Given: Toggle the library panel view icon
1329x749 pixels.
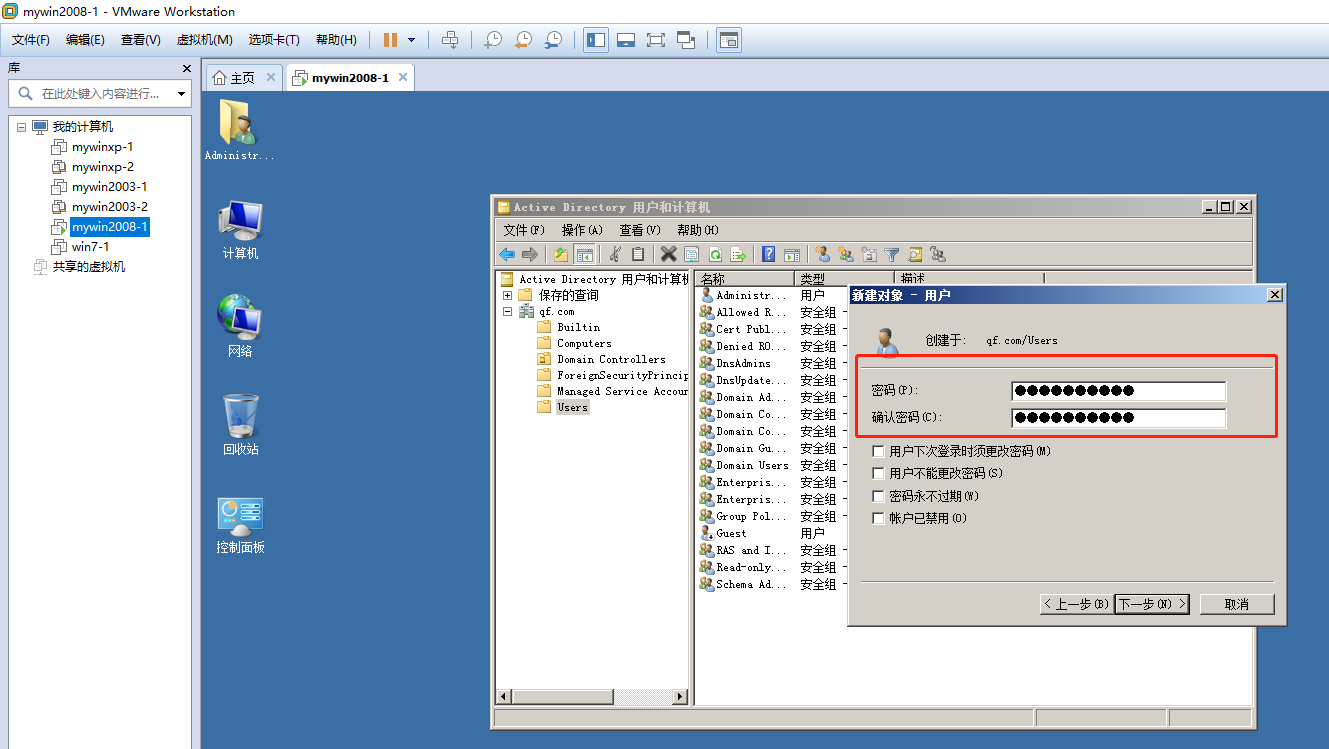Looking at the screenshot, I should (x=596, y=40).
